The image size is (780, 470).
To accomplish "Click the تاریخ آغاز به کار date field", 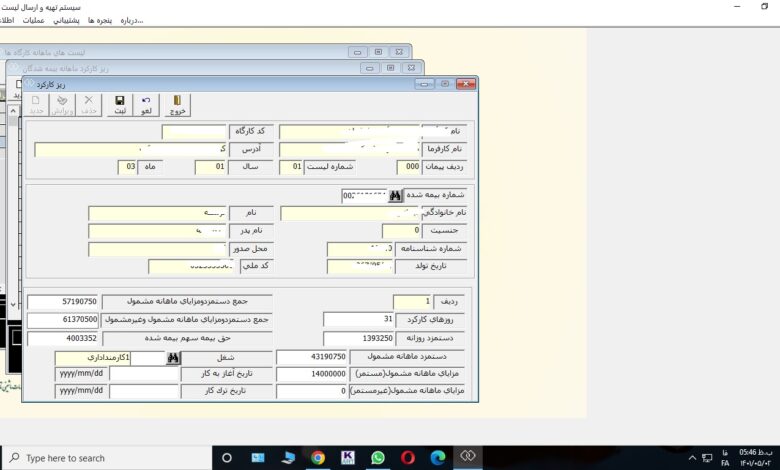I will pos(82,374).
